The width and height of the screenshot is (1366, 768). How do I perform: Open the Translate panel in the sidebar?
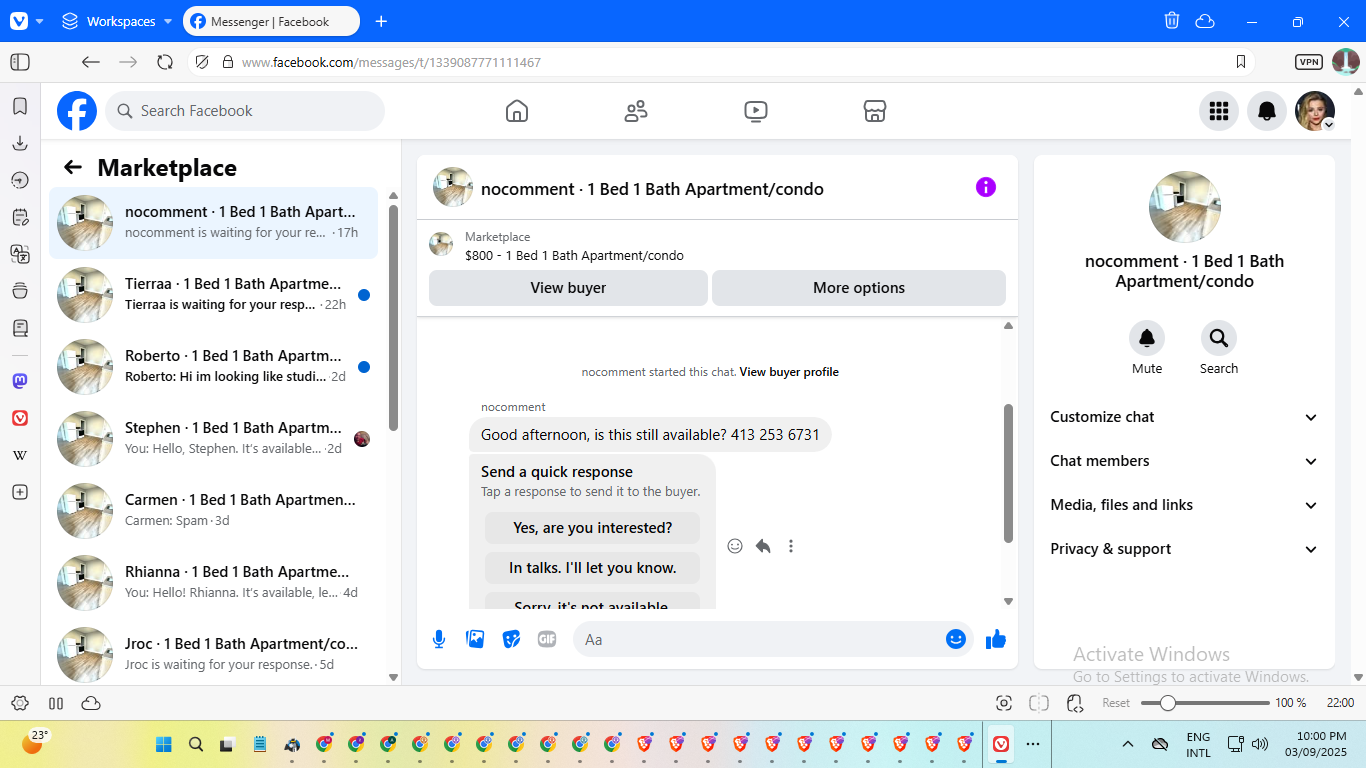[20, 254]
